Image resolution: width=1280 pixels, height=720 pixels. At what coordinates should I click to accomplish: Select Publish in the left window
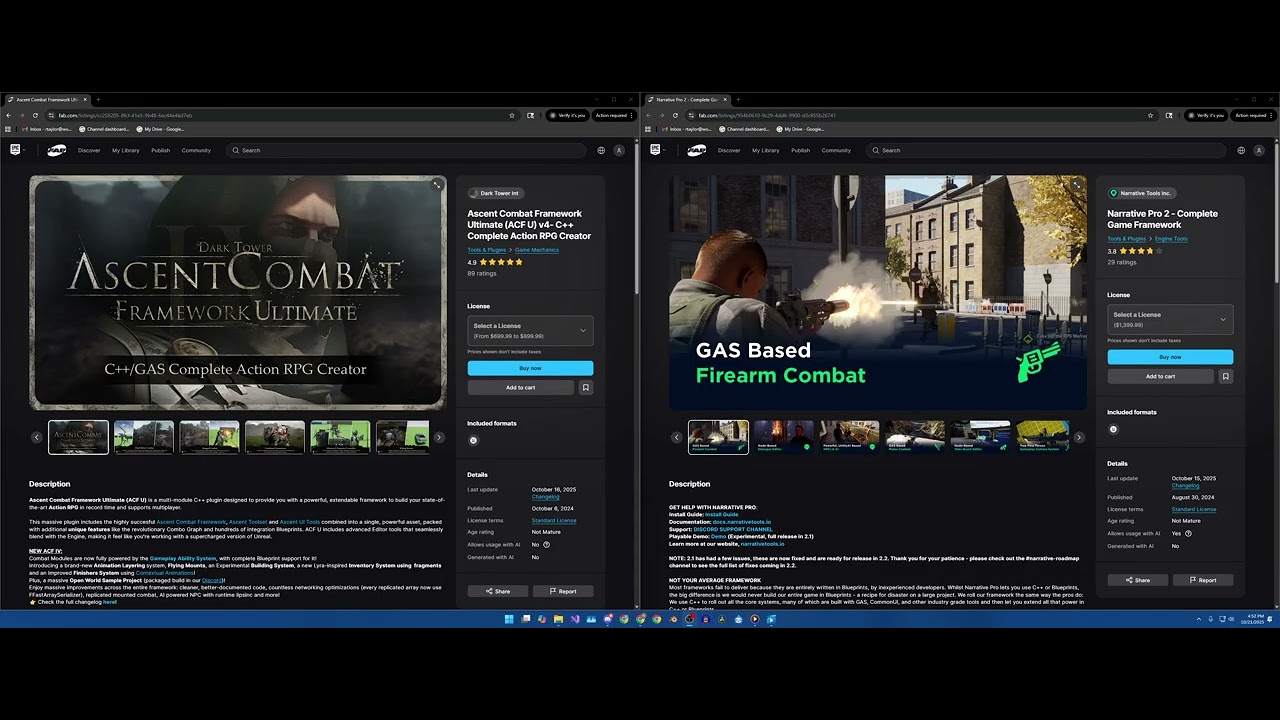[x=160, y=150]
